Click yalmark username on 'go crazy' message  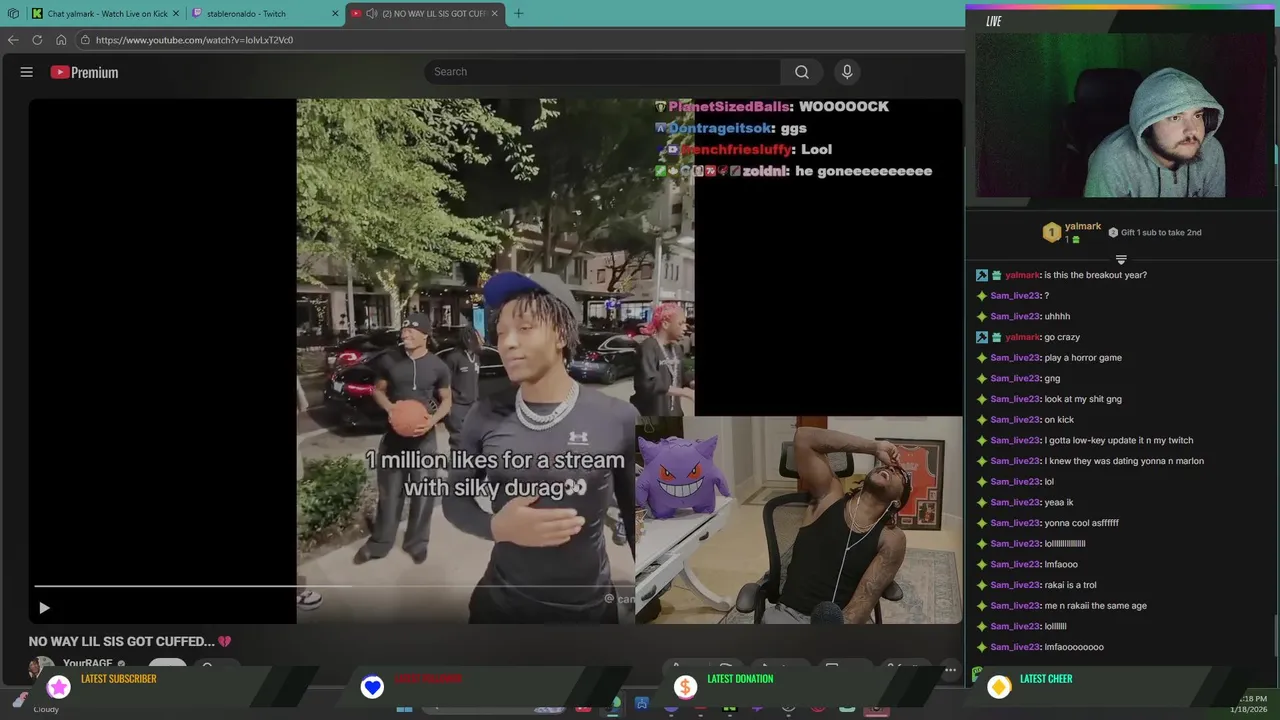point(1022,337)
